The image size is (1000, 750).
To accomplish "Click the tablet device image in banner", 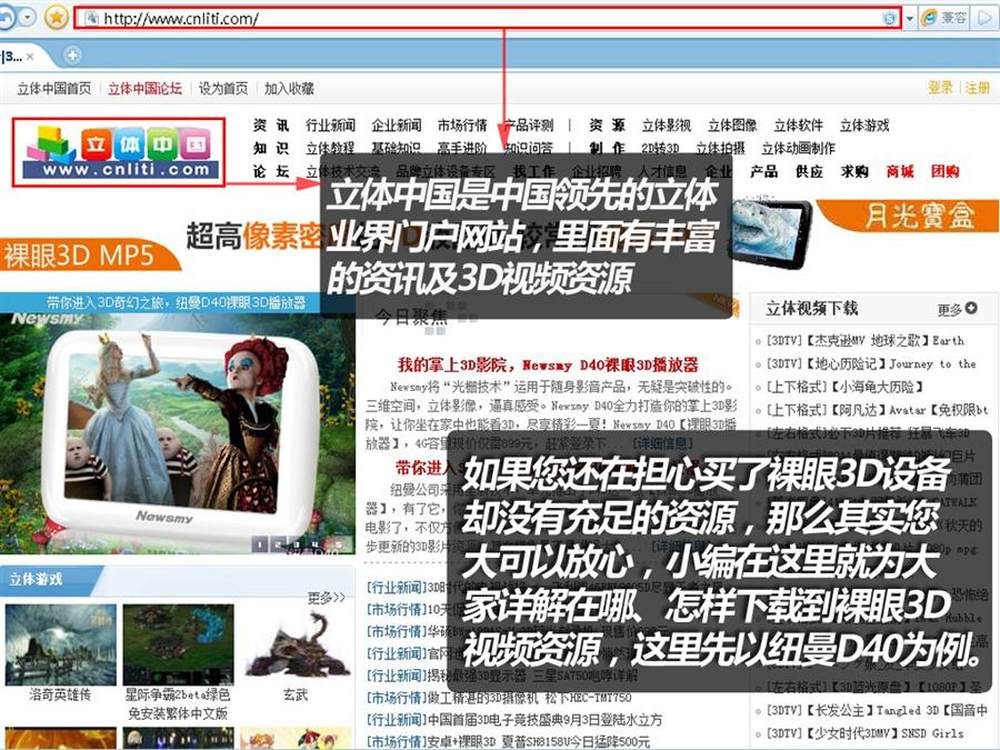I will tap(772, 231).
